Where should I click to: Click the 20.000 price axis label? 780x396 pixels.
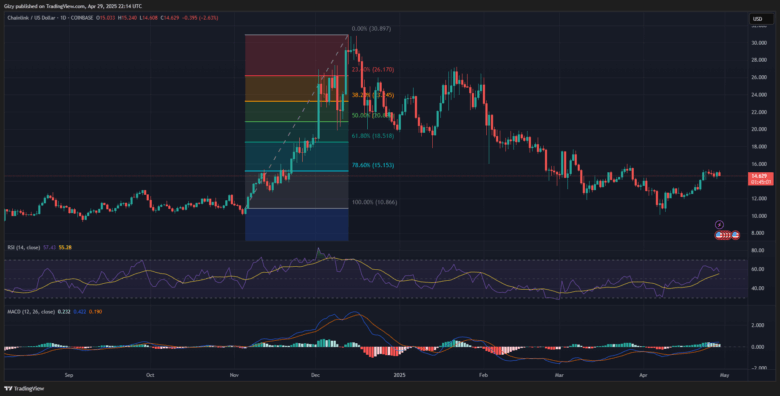759,129
